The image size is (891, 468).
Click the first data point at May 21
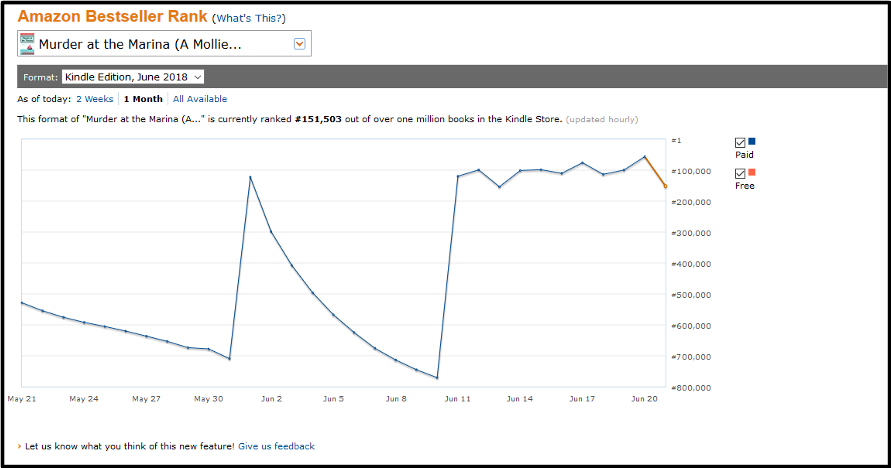click(x=22, y=302)
